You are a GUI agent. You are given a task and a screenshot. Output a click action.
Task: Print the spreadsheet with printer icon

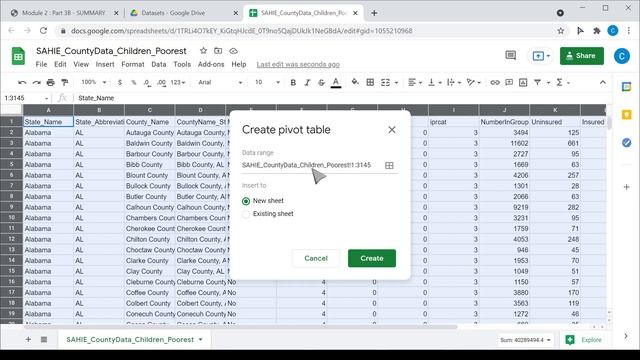coord(50,82)
